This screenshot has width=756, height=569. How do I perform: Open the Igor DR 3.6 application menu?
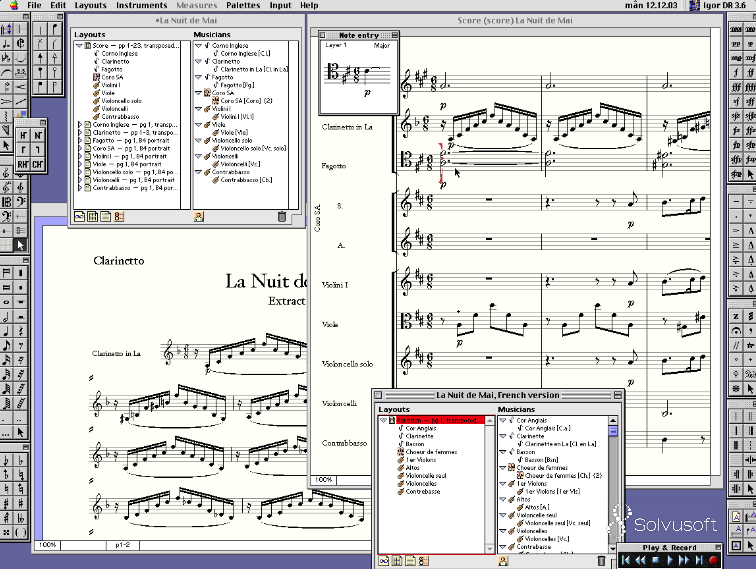tap(720, 5)
